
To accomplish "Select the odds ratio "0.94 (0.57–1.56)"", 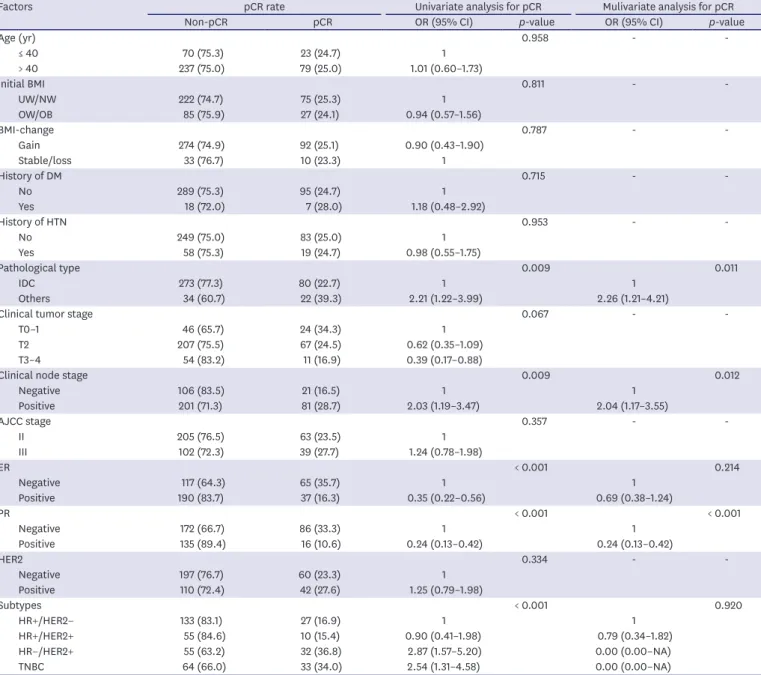I will point(444,115).
